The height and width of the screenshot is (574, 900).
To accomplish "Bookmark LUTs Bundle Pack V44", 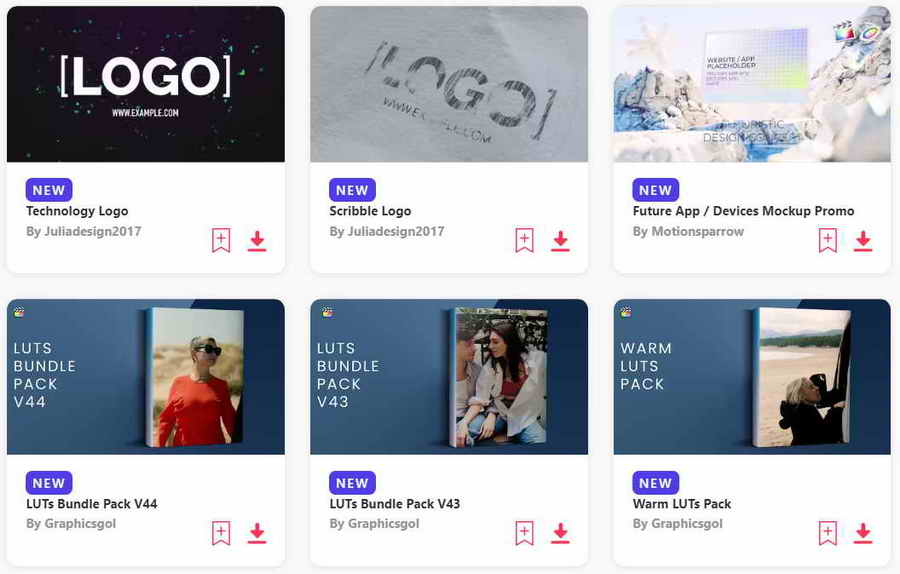I will click(221, 533).
